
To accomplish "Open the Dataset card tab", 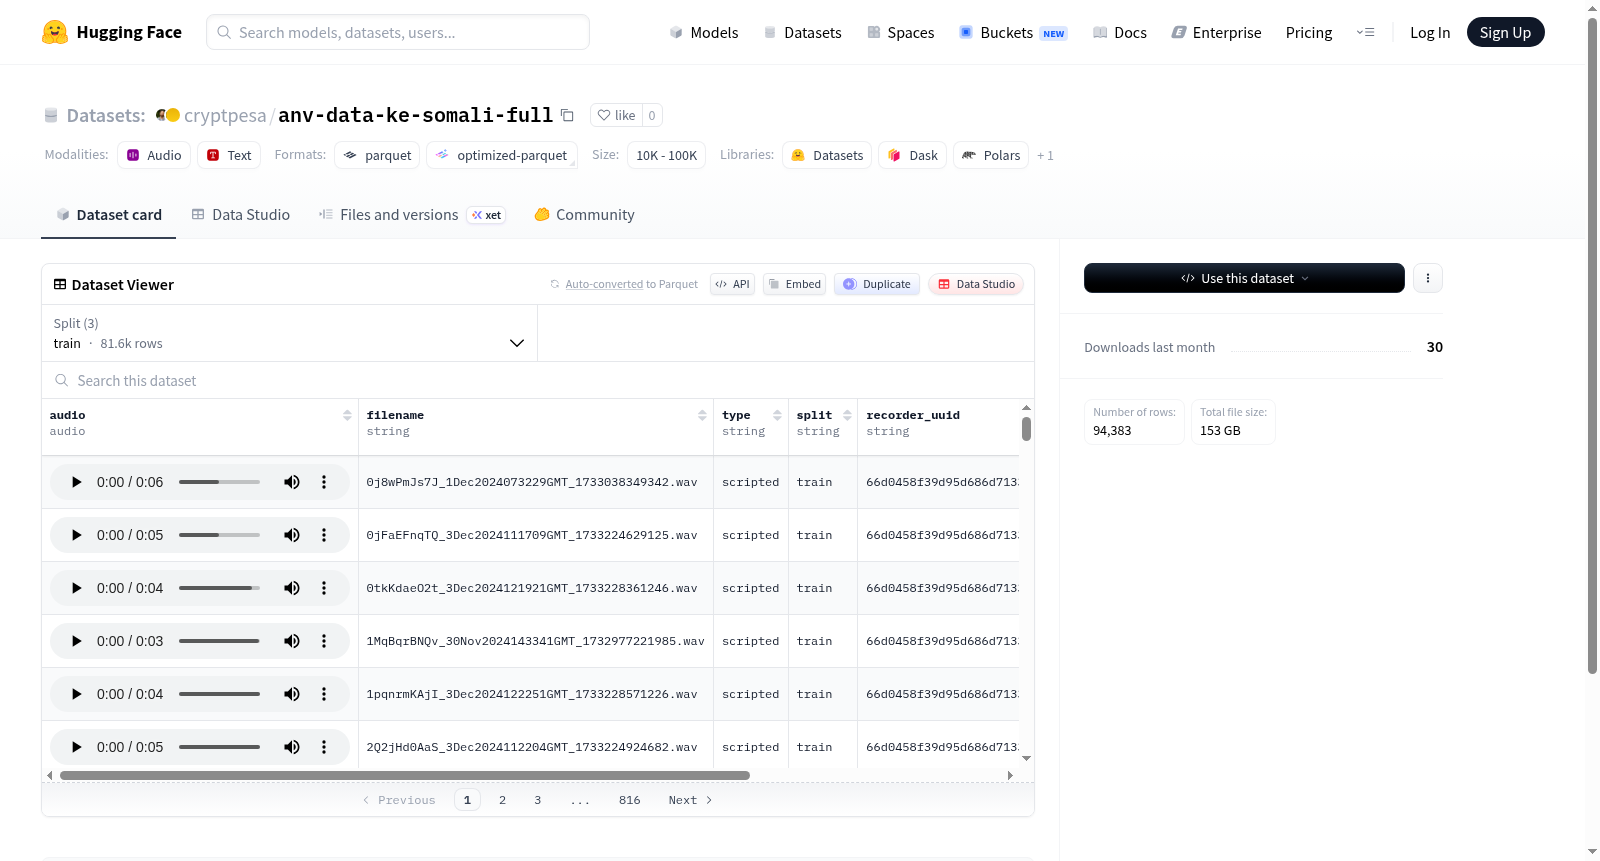I will tap(109, 215).
